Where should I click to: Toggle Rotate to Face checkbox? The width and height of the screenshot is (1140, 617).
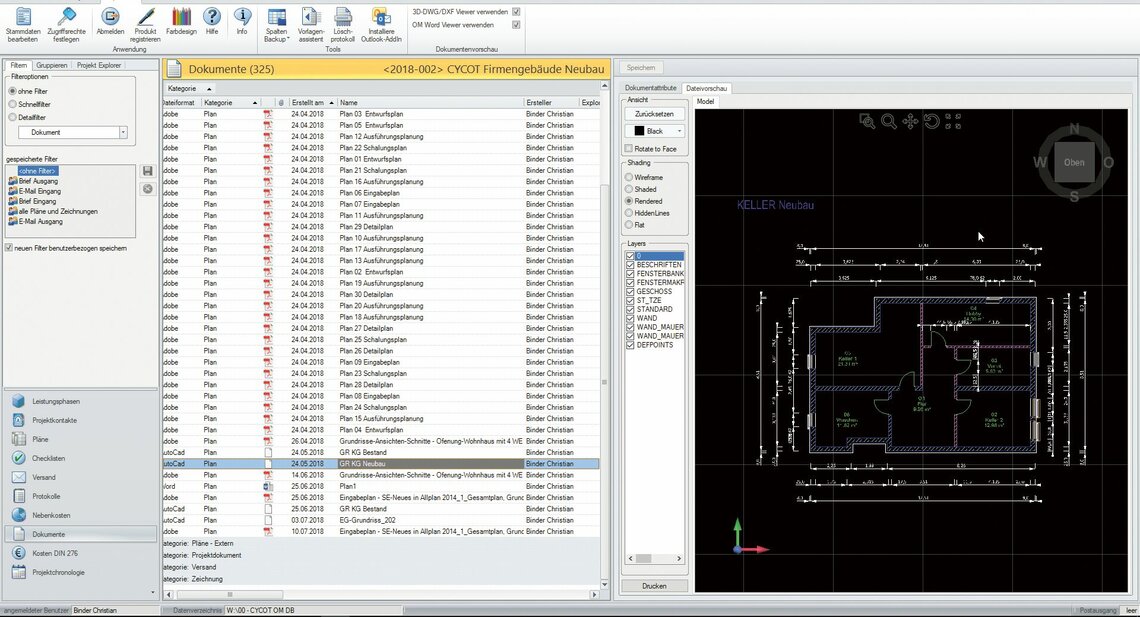629,149
